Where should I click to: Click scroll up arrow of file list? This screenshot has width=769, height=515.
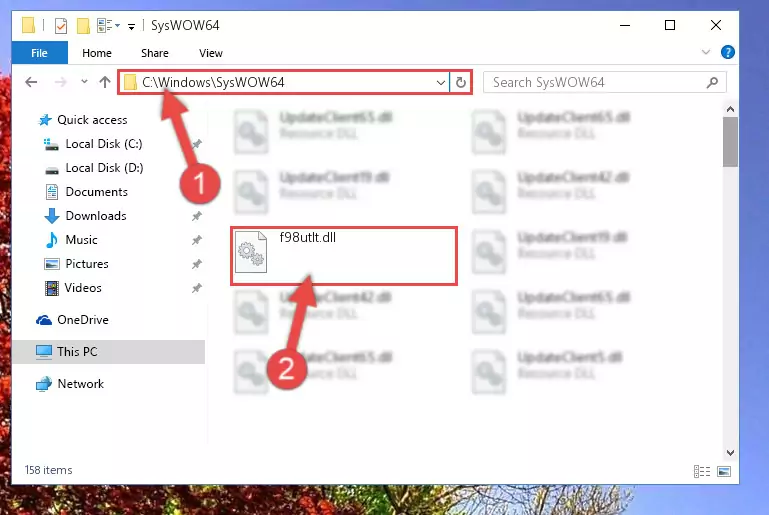[730, 109]
